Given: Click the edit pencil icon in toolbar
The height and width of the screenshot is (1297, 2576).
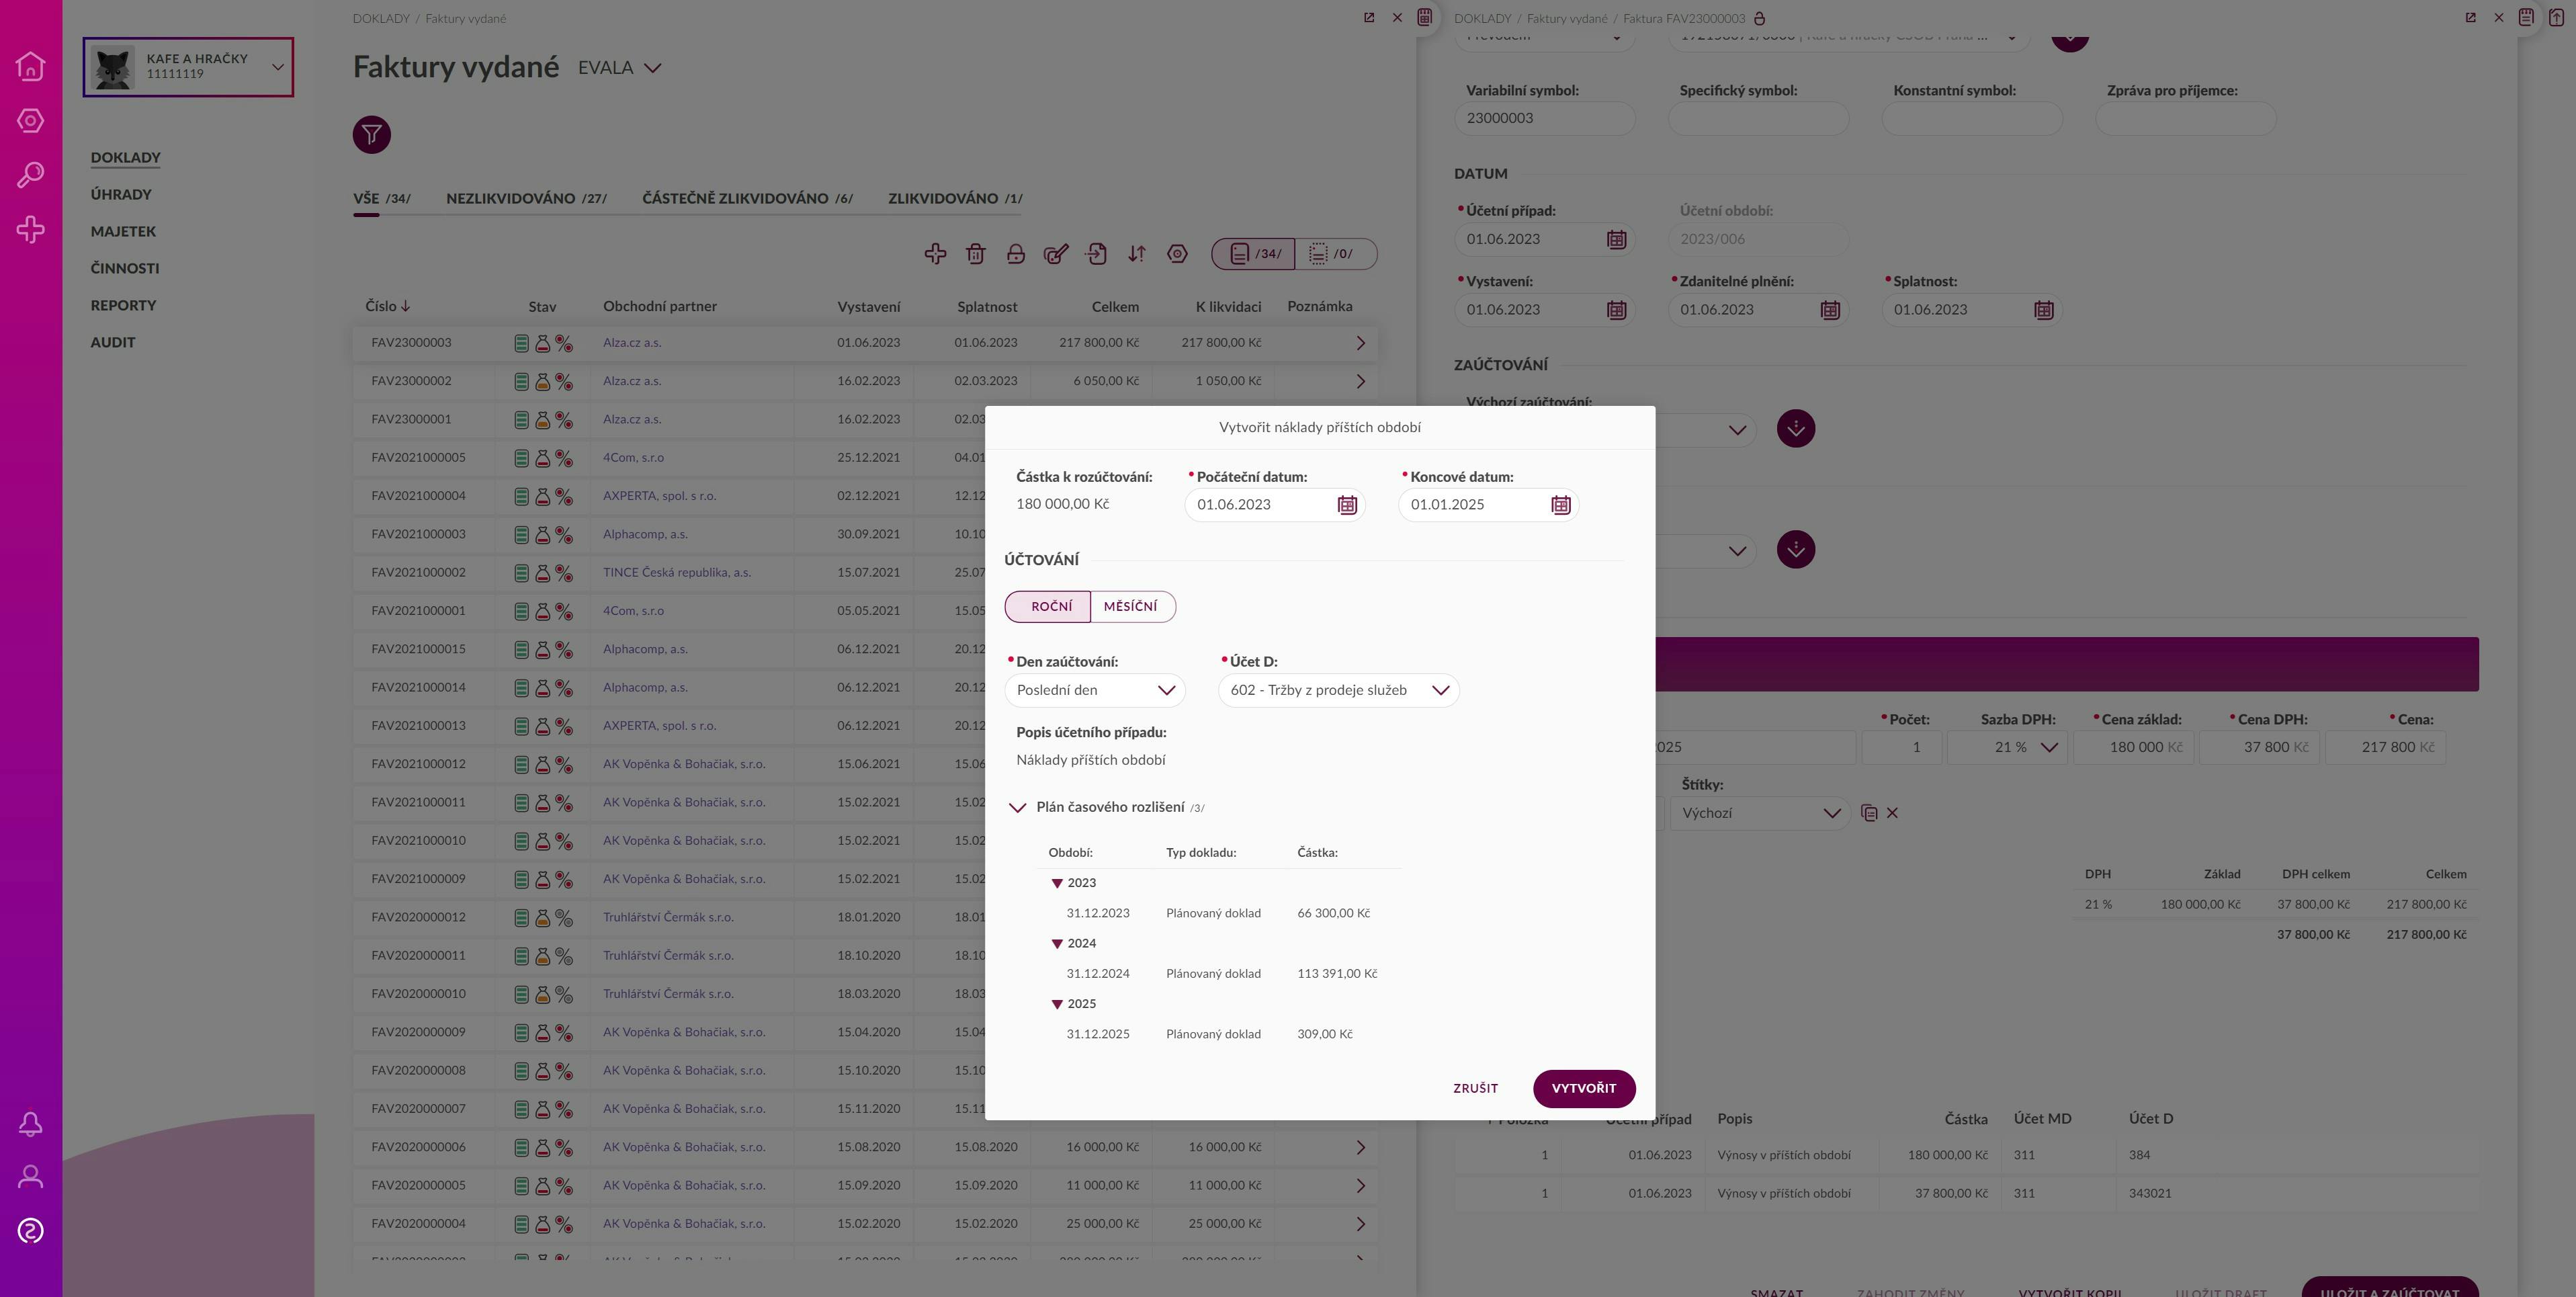Looking at the screenshot, I should click(1056, 254).
